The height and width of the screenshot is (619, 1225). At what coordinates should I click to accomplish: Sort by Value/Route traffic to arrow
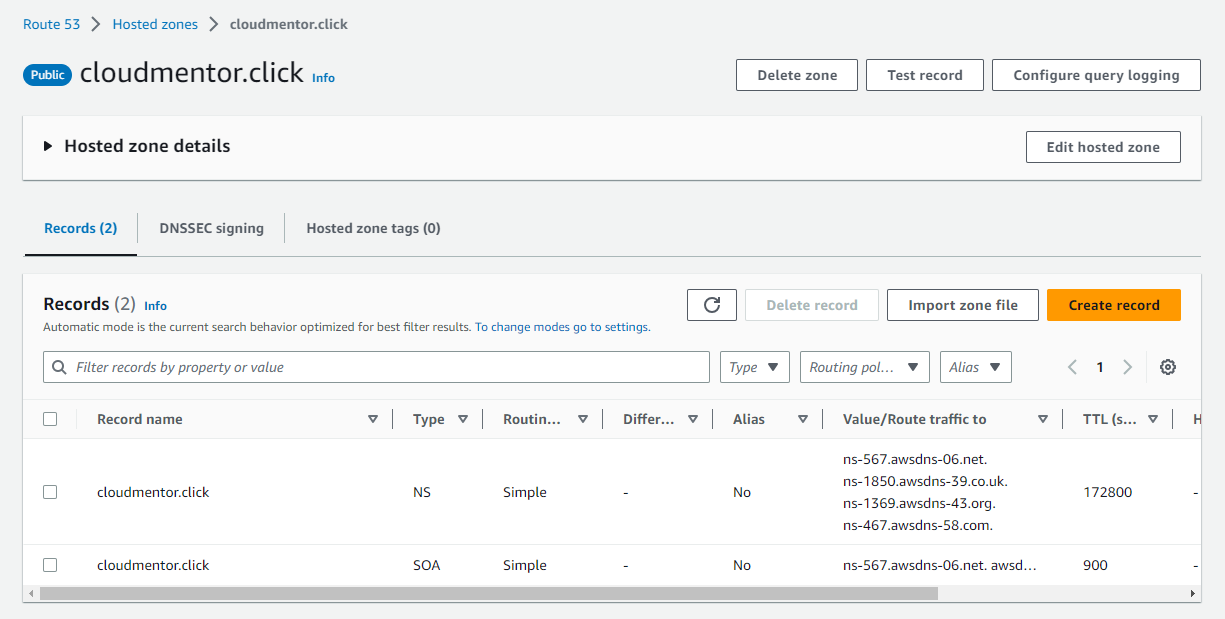click(x=1043, y=419)
